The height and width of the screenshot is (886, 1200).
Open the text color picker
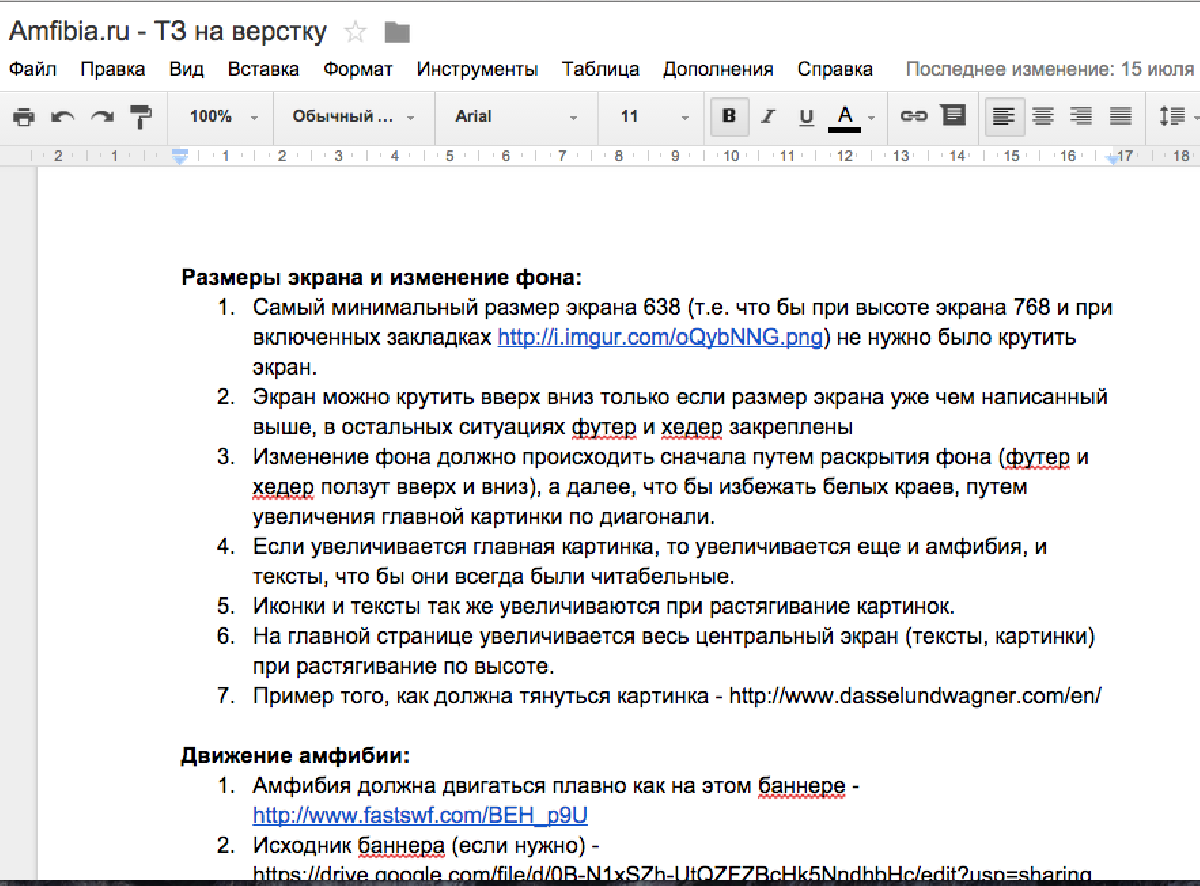(852, 117)
